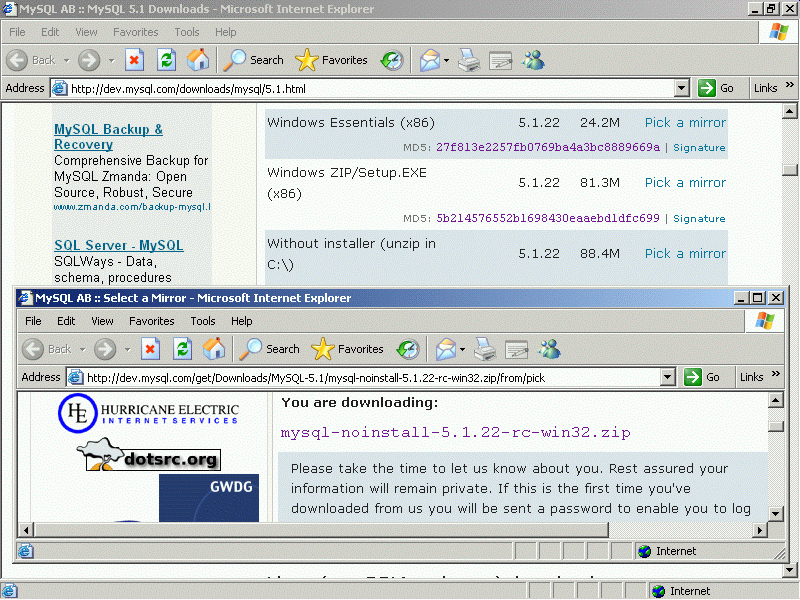Click vertical scrollbar thumb in Select a Mirror window
800x600 pixels.
coord(776,427)
